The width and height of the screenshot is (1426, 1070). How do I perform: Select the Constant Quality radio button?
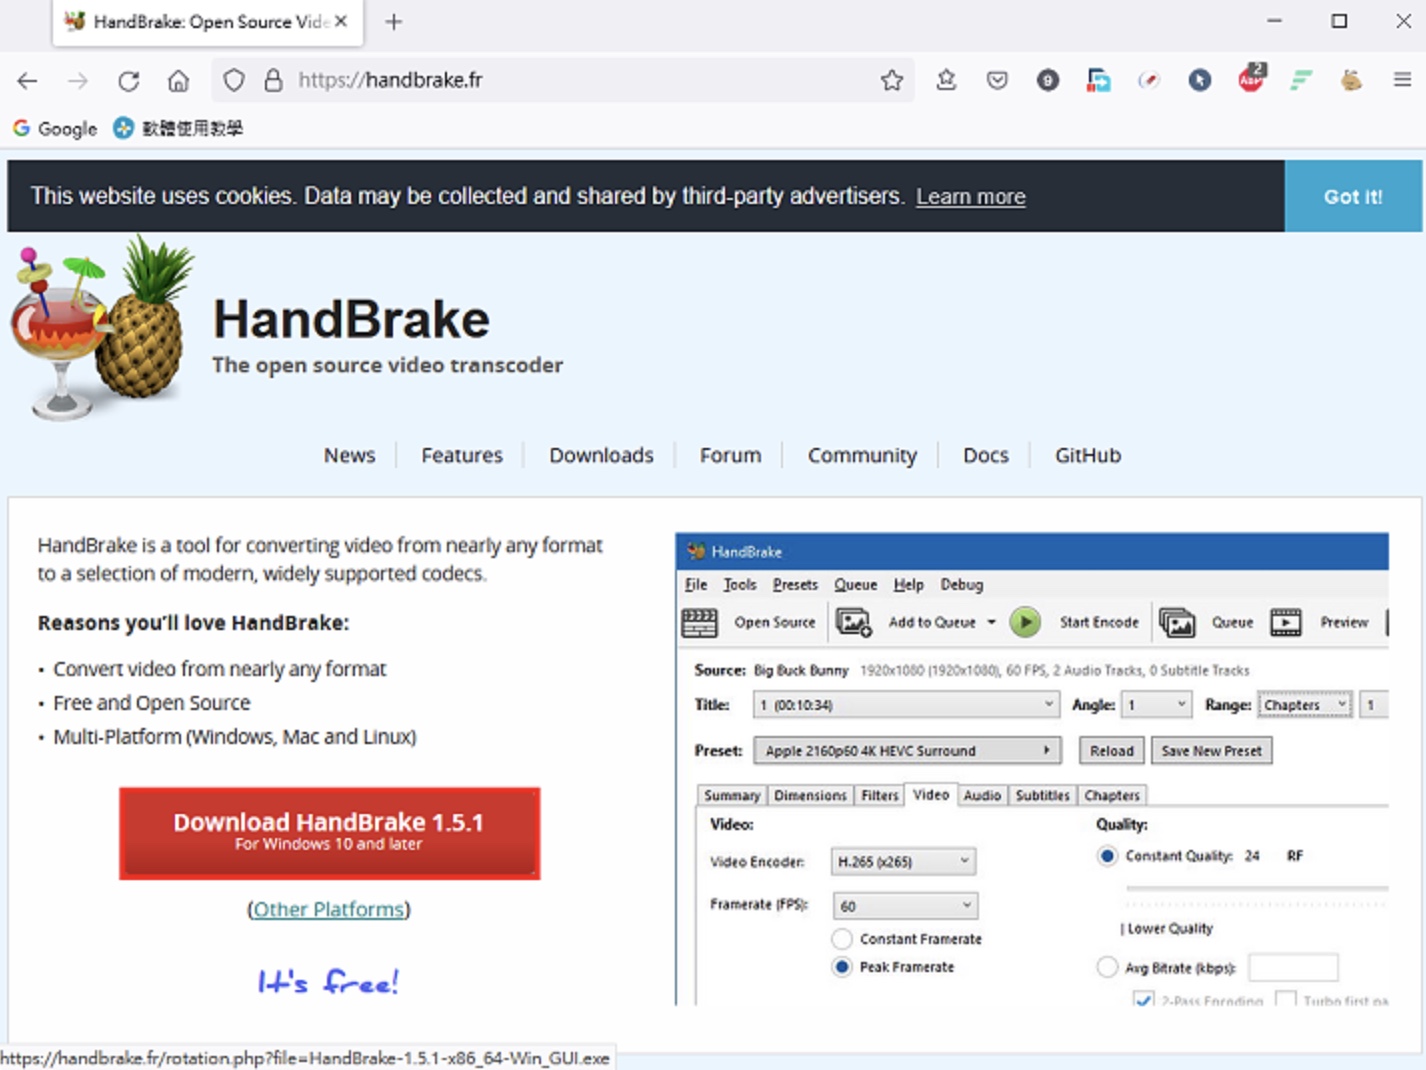coord(1107,856)
